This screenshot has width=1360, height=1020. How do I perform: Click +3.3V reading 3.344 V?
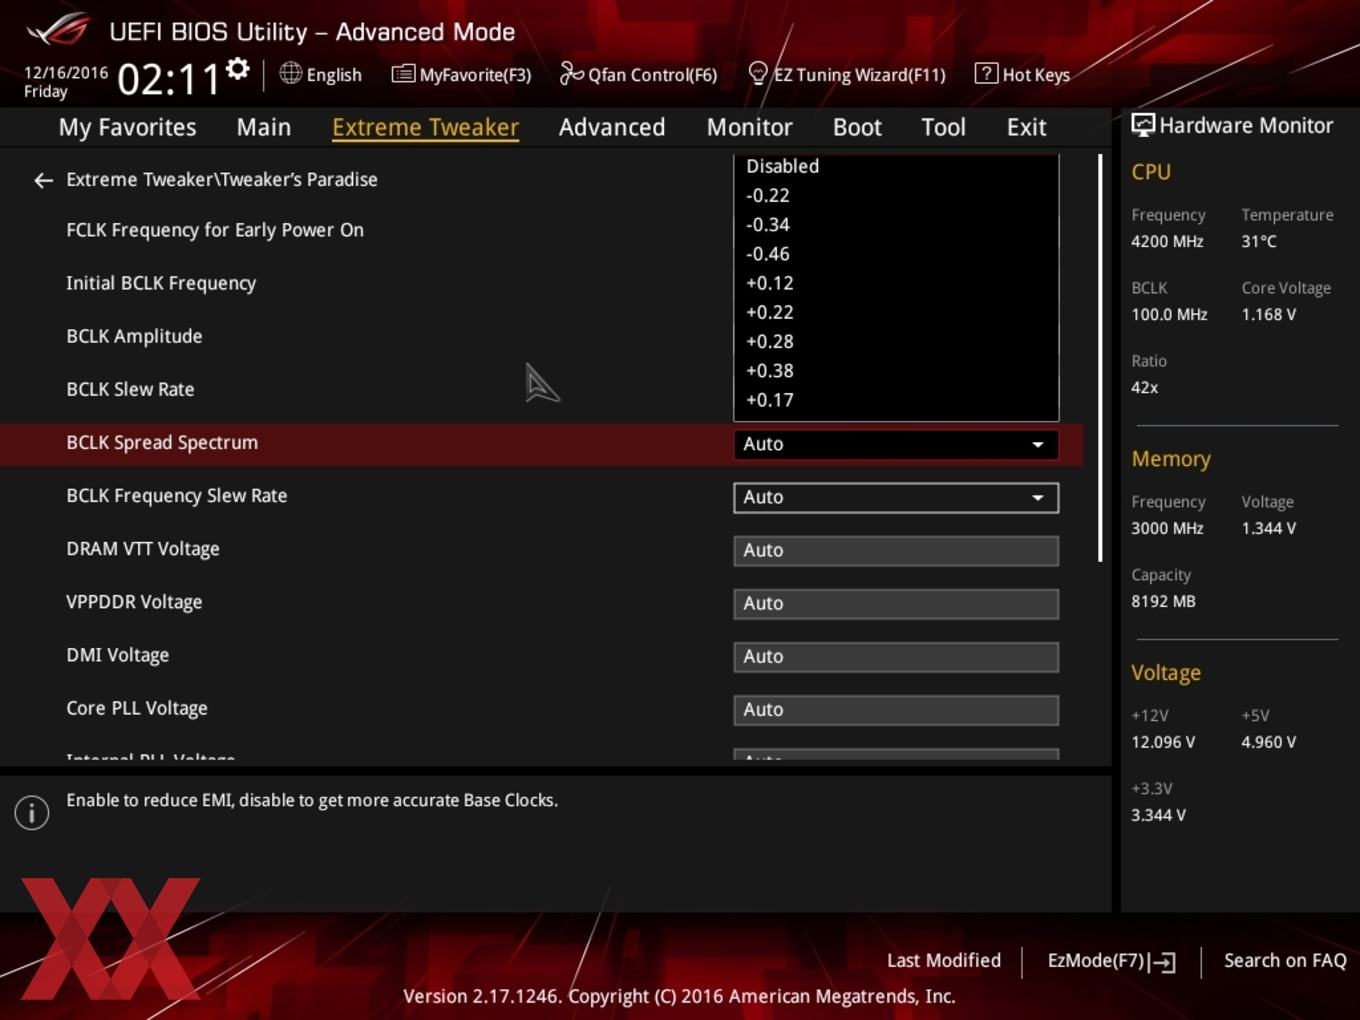point(1158,815)
